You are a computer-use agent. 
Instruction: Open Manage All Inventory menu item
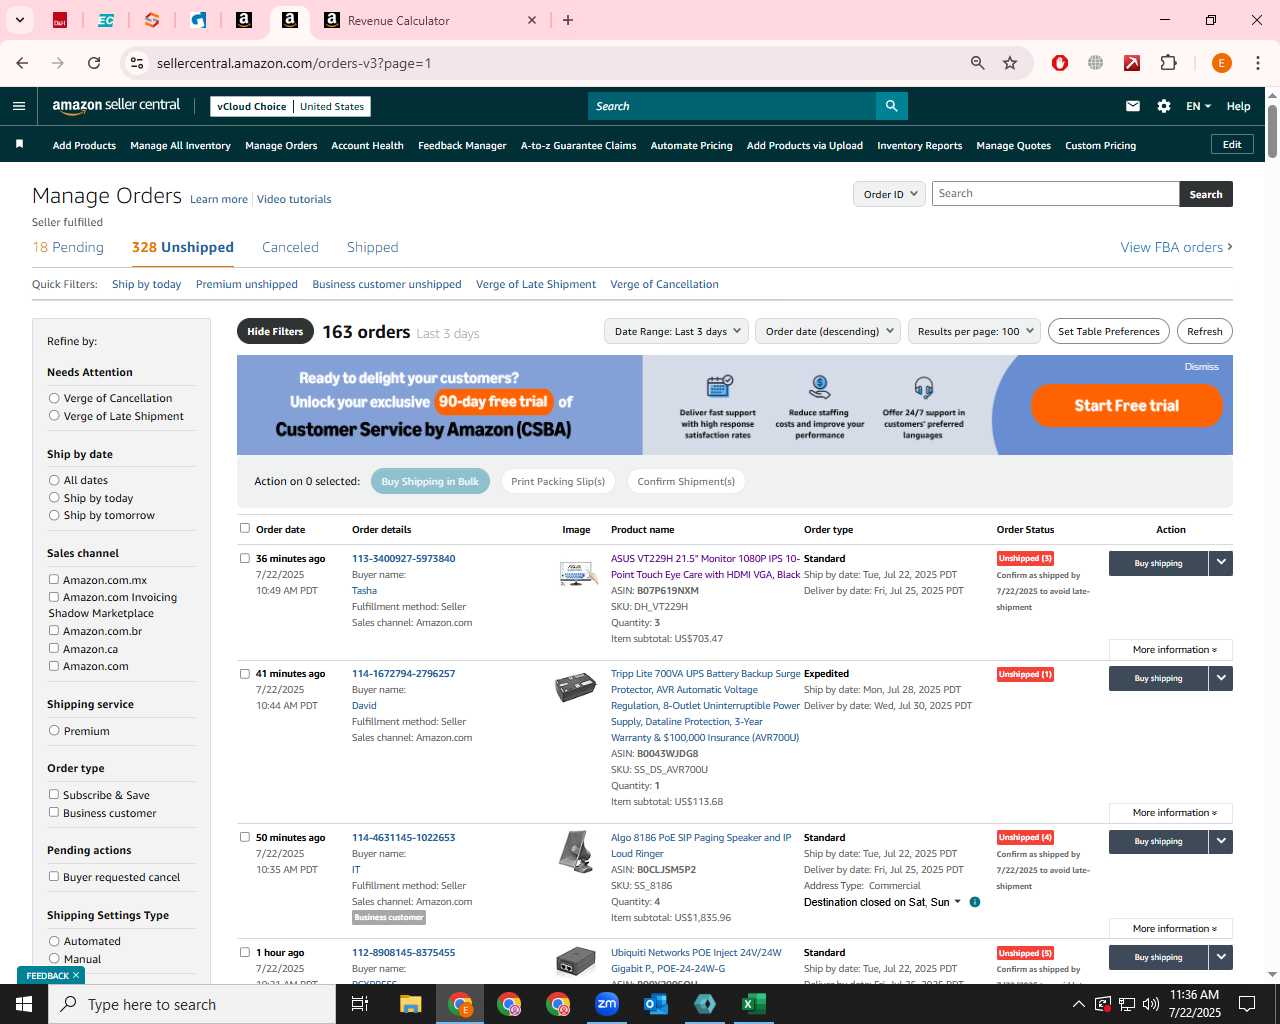(x=180, y=145)
